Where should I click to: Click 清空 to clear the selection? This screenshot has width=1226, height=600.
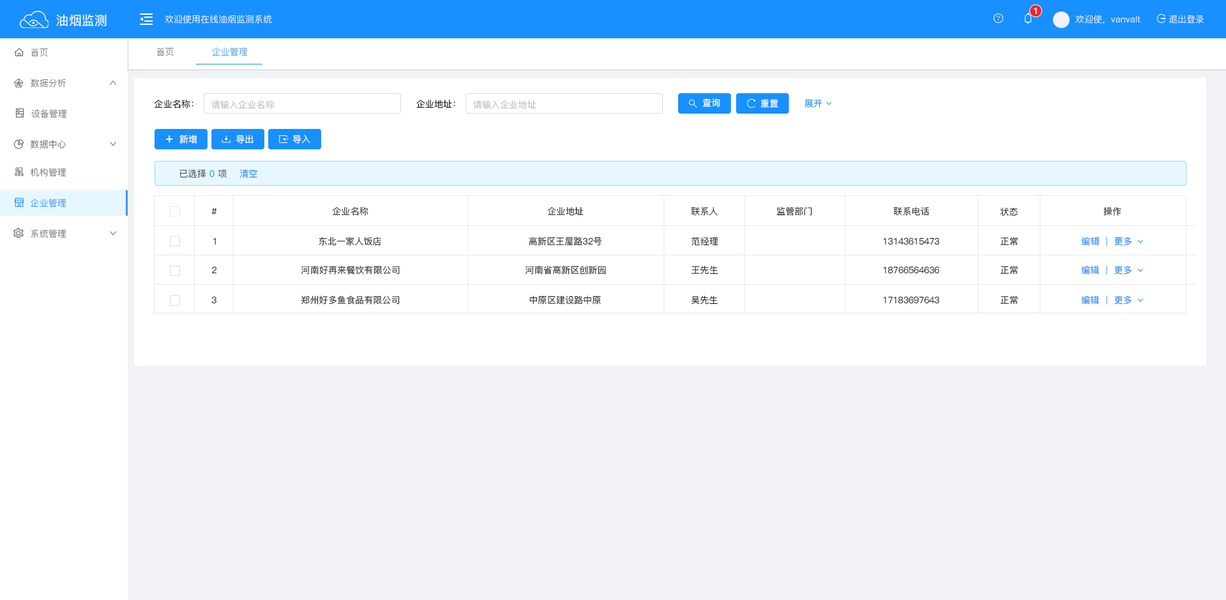click(248, 174)
